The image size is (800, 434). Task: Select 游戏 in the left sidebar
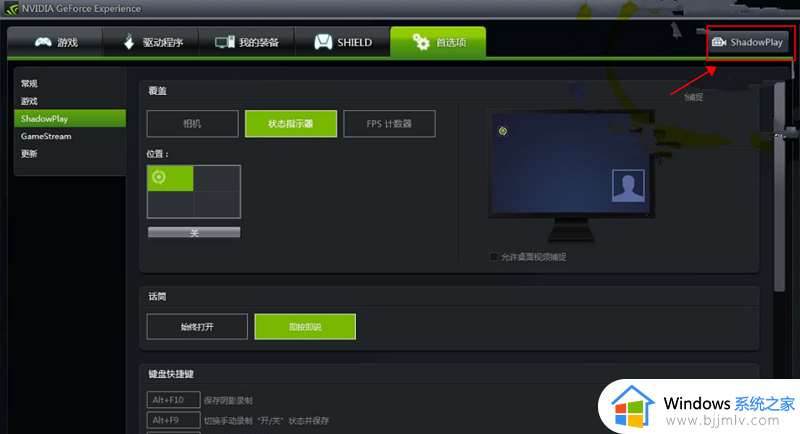pos(29,101)
